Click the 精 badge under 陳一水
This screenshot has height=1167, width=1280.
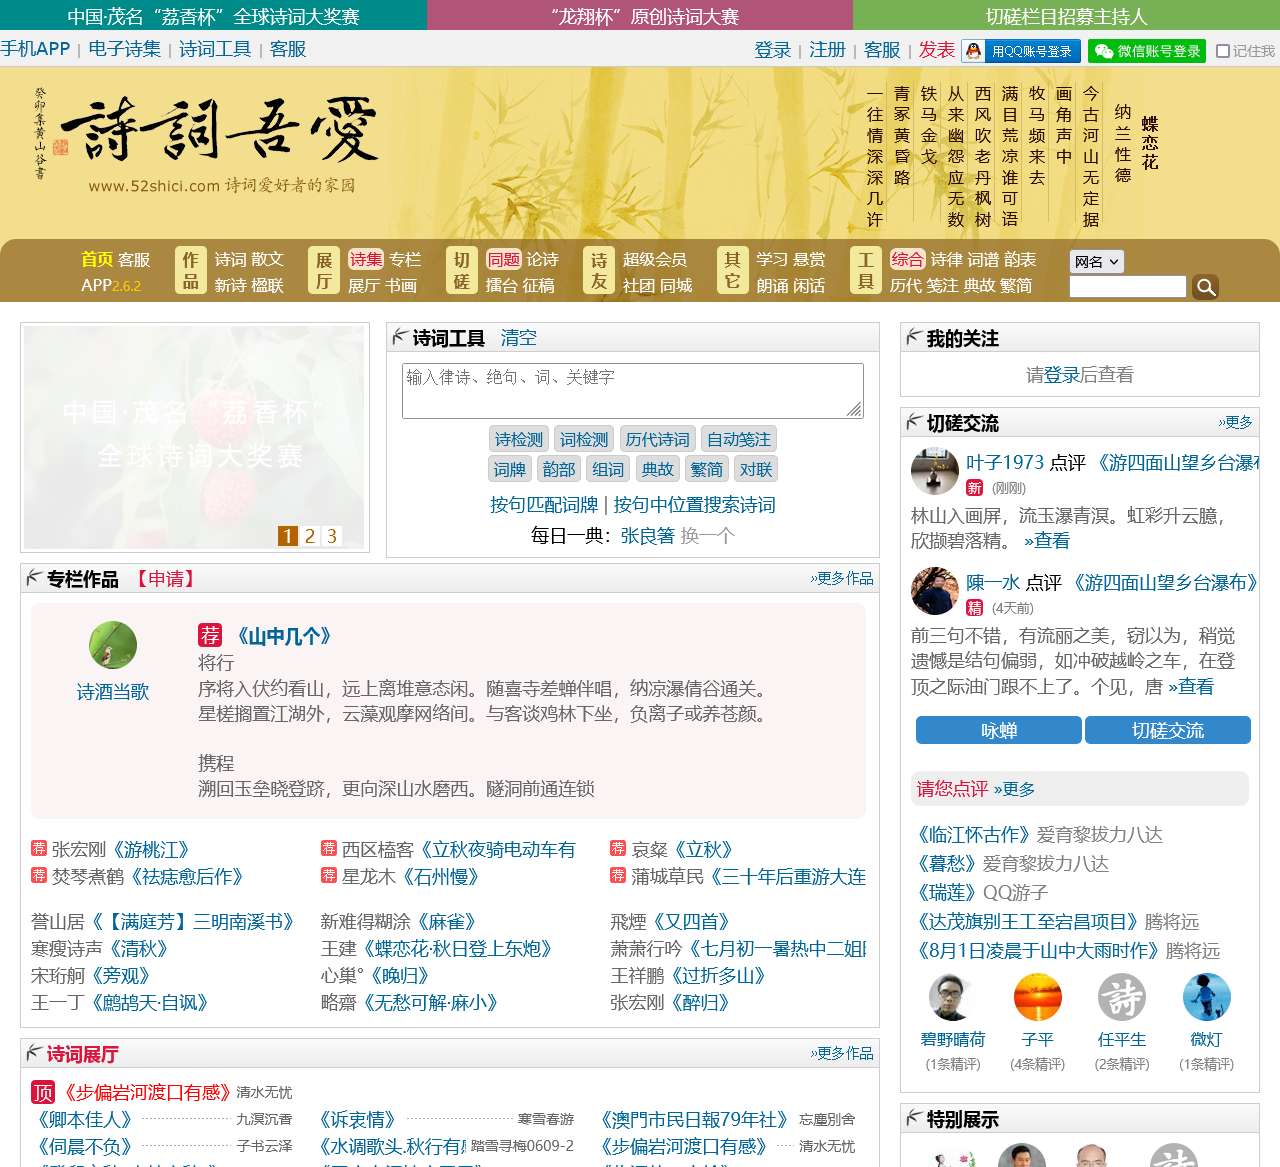tap(974, 608)
